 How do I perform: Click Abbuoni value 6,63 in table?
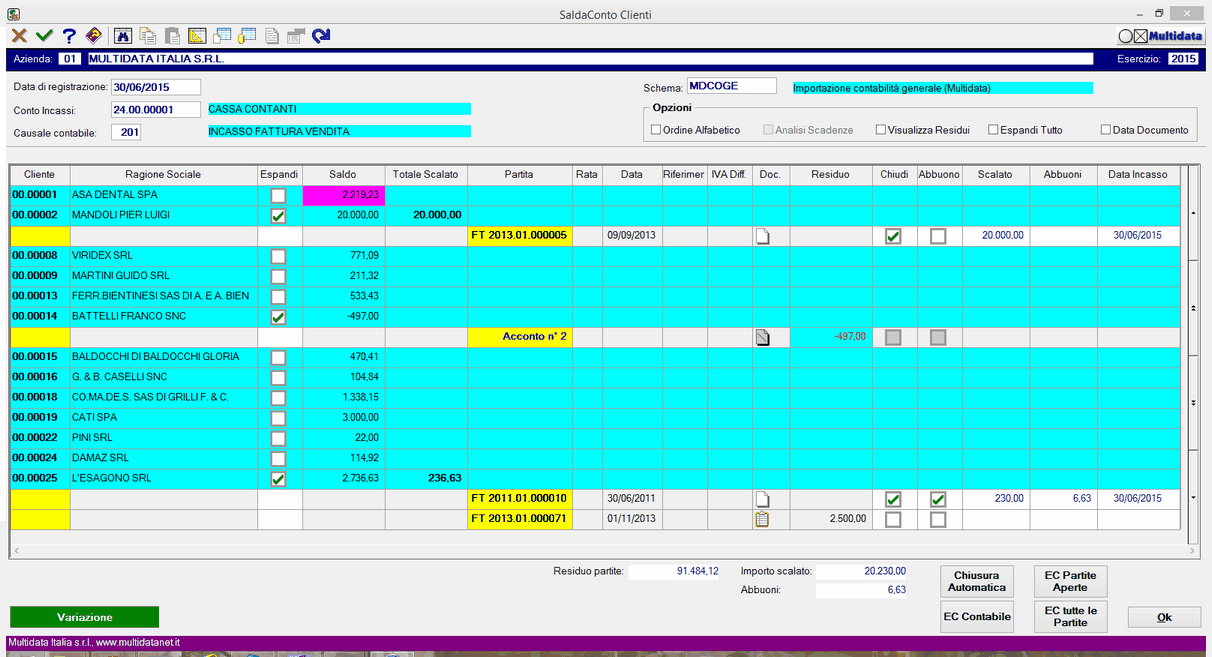coord(1063,499)
